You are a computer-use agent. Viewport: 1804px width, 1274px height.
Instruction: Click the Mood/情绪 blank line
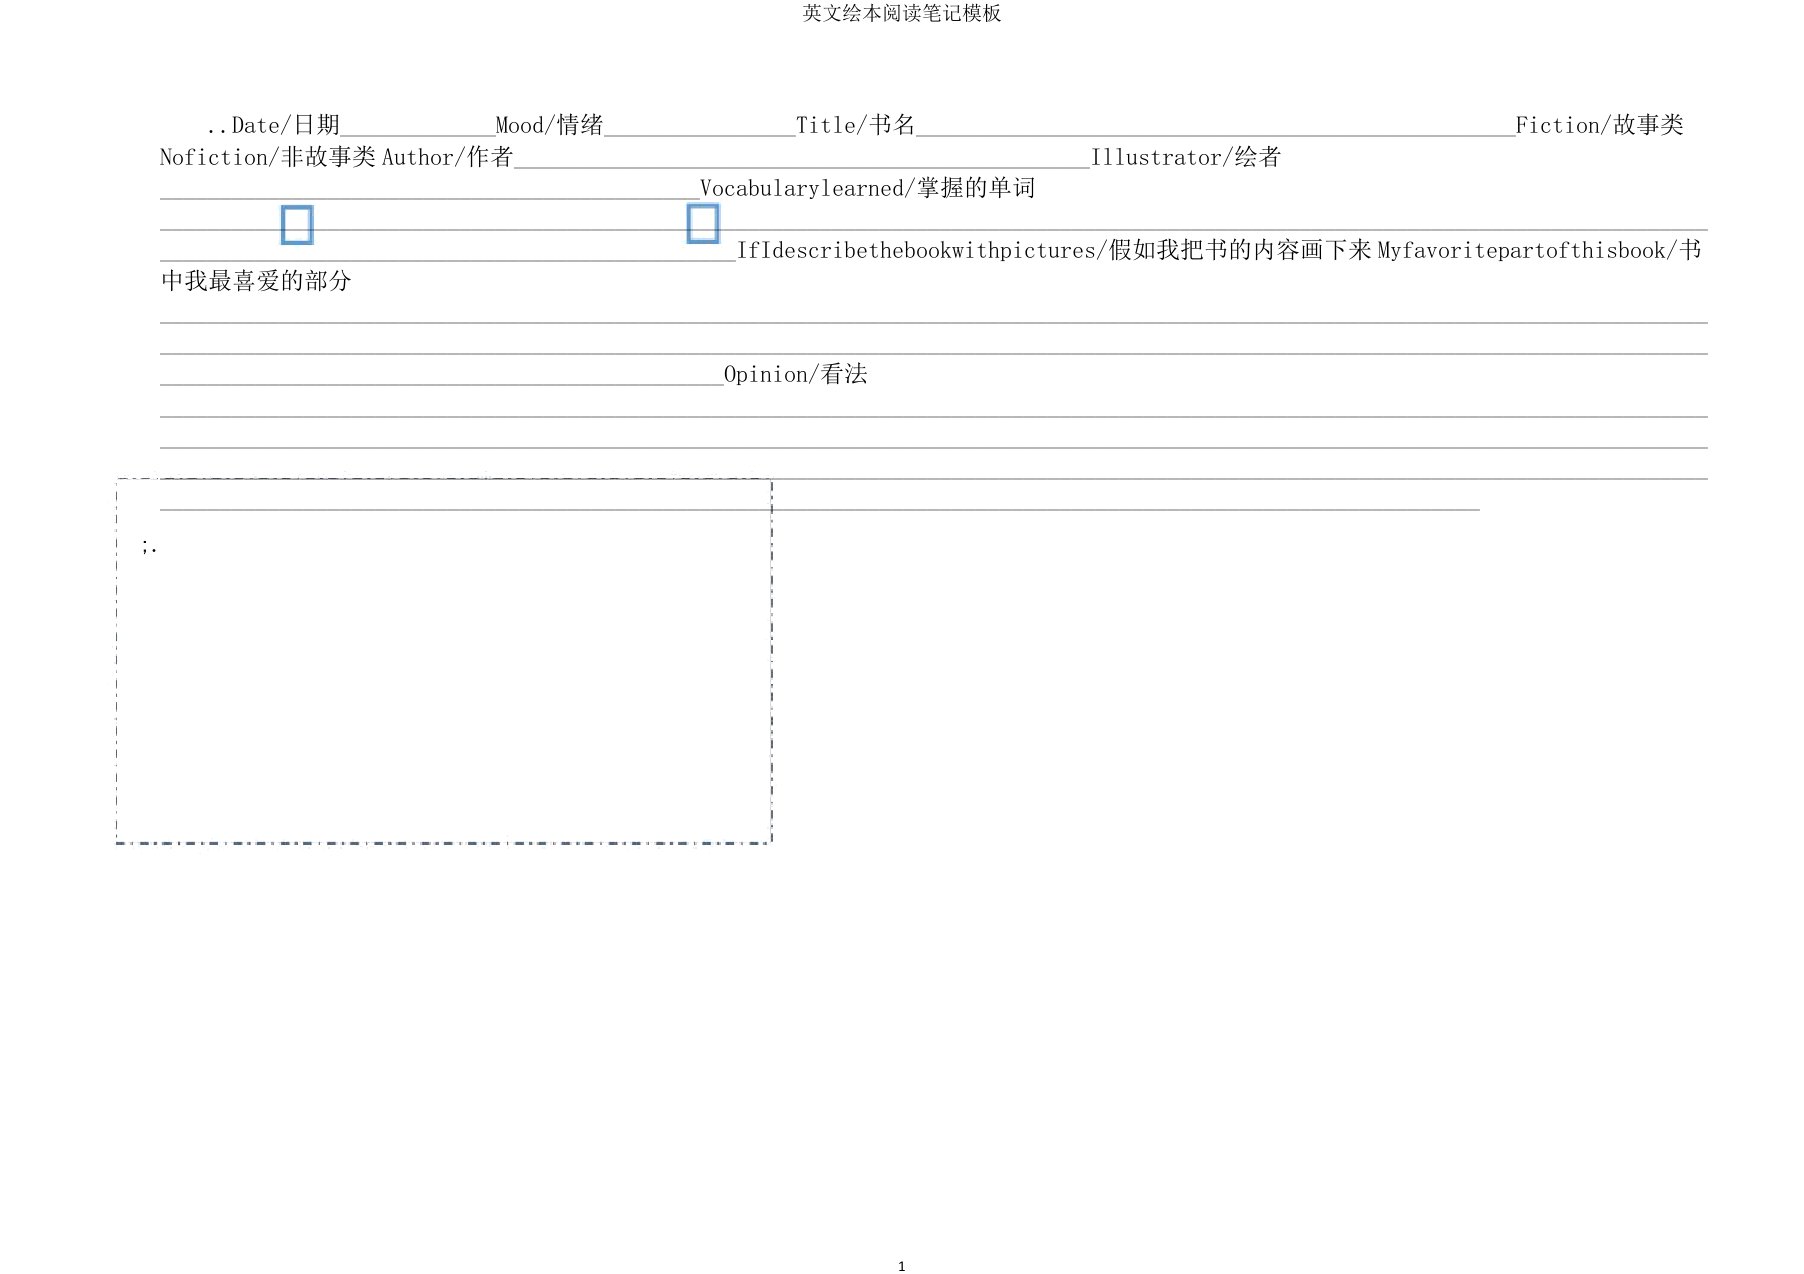700,126
